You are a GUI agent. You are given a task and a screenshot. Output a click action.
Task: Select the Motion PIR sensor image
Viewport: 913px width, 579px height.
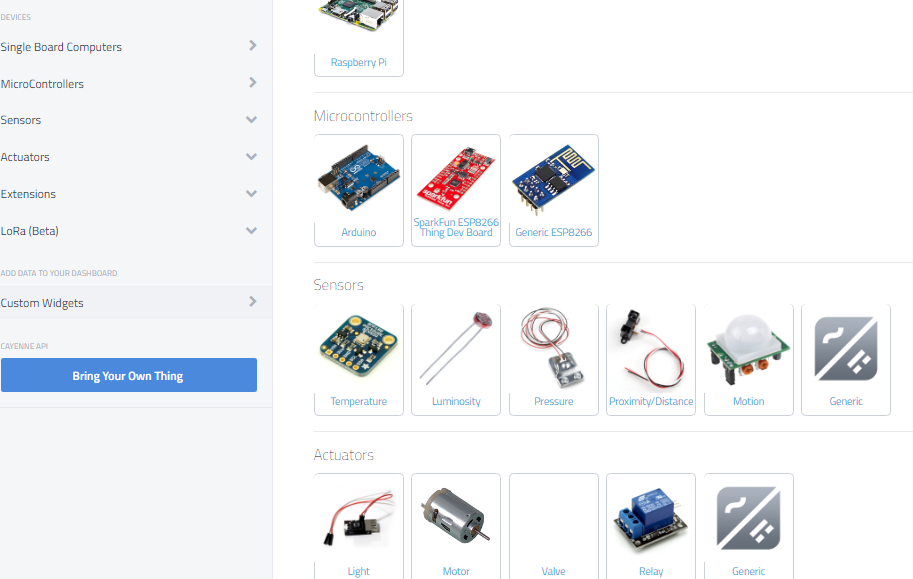(x=749, y=349)
